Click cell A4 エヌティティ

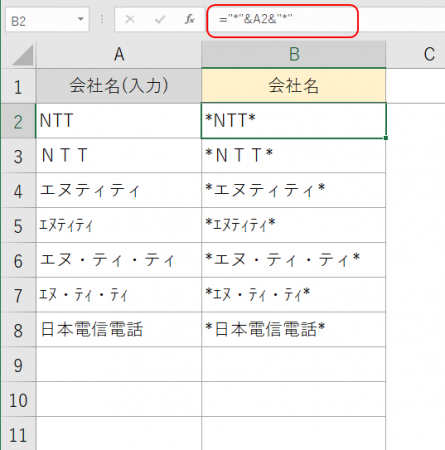pos(119,191)
